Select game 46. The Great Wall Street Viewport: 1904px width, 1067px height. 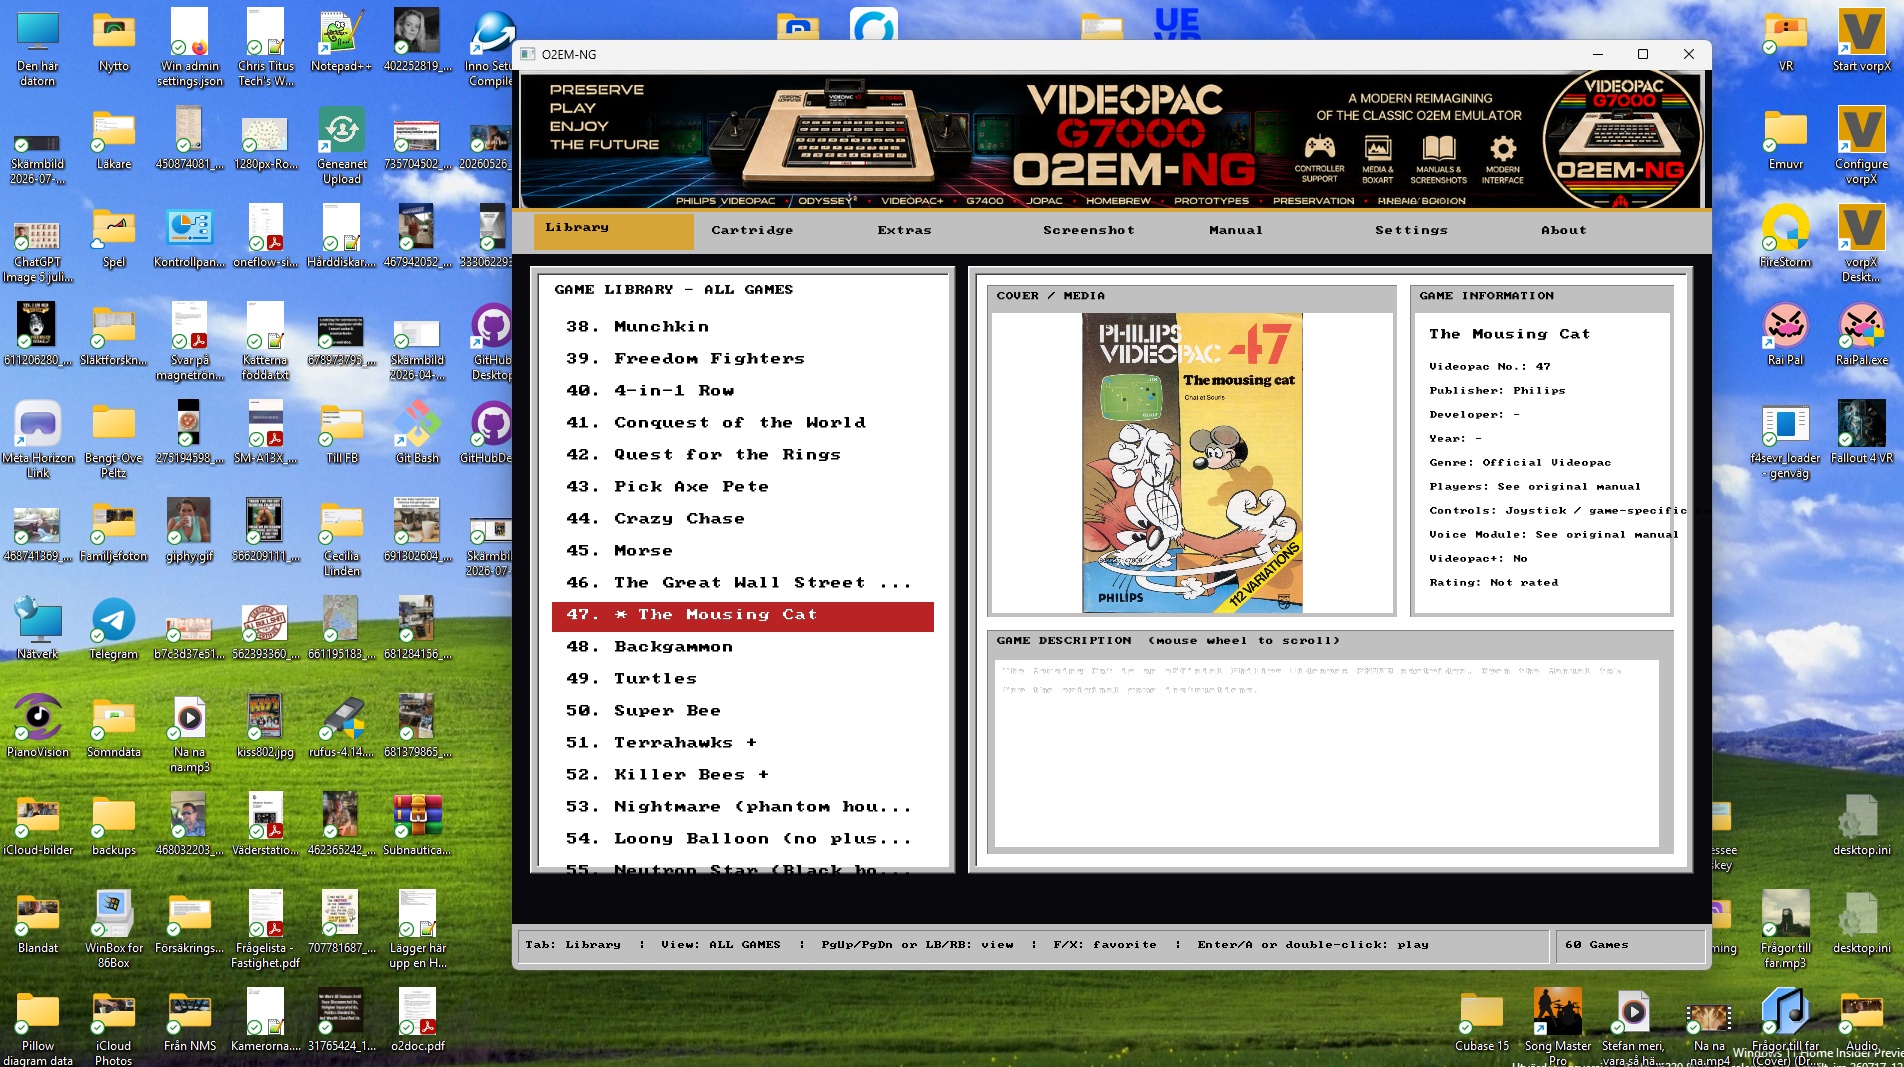coord(742,583)
